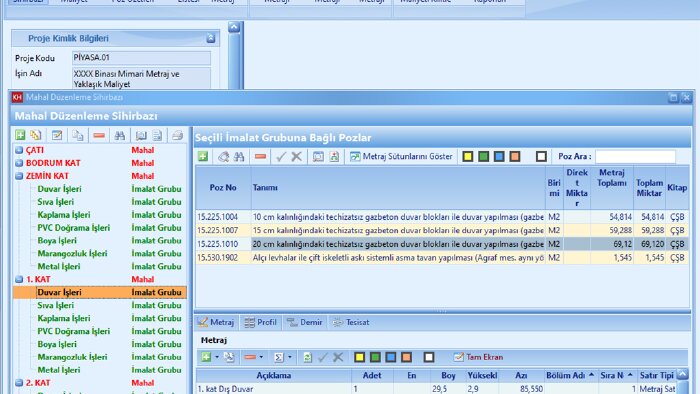Click the green add row icon in the Metraj toolbar
Viewport: 700px width, 394px height.
[x=206, y=357]
